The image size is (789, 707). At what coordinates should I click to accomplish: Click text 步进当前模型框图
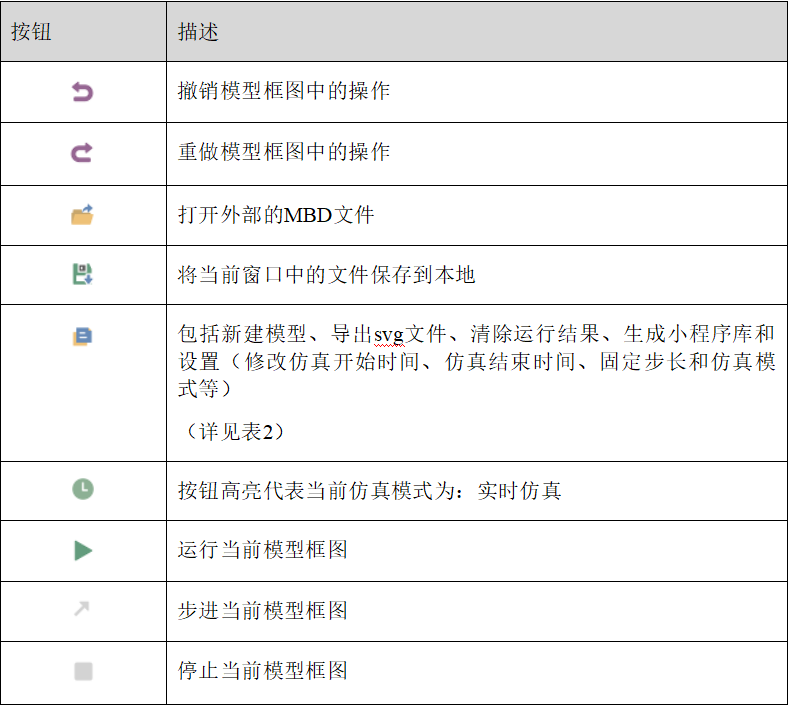click(263, 610)
